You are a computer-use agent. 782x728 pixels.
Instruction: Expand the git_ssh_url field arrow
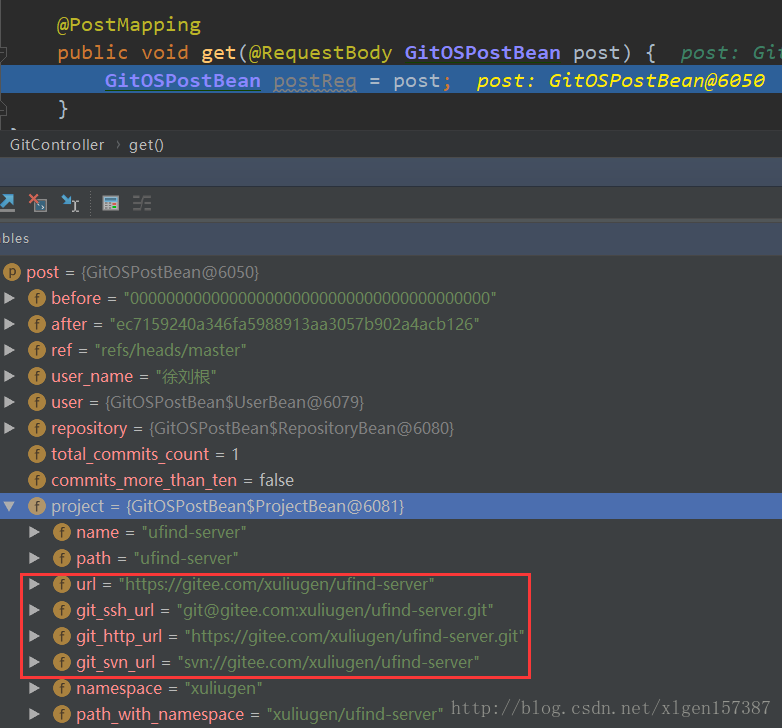tap(35, 610)
